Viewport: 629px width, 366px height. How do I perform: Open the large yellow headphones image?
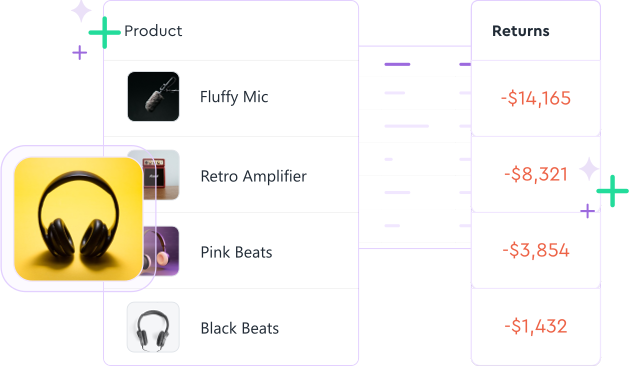78,219
